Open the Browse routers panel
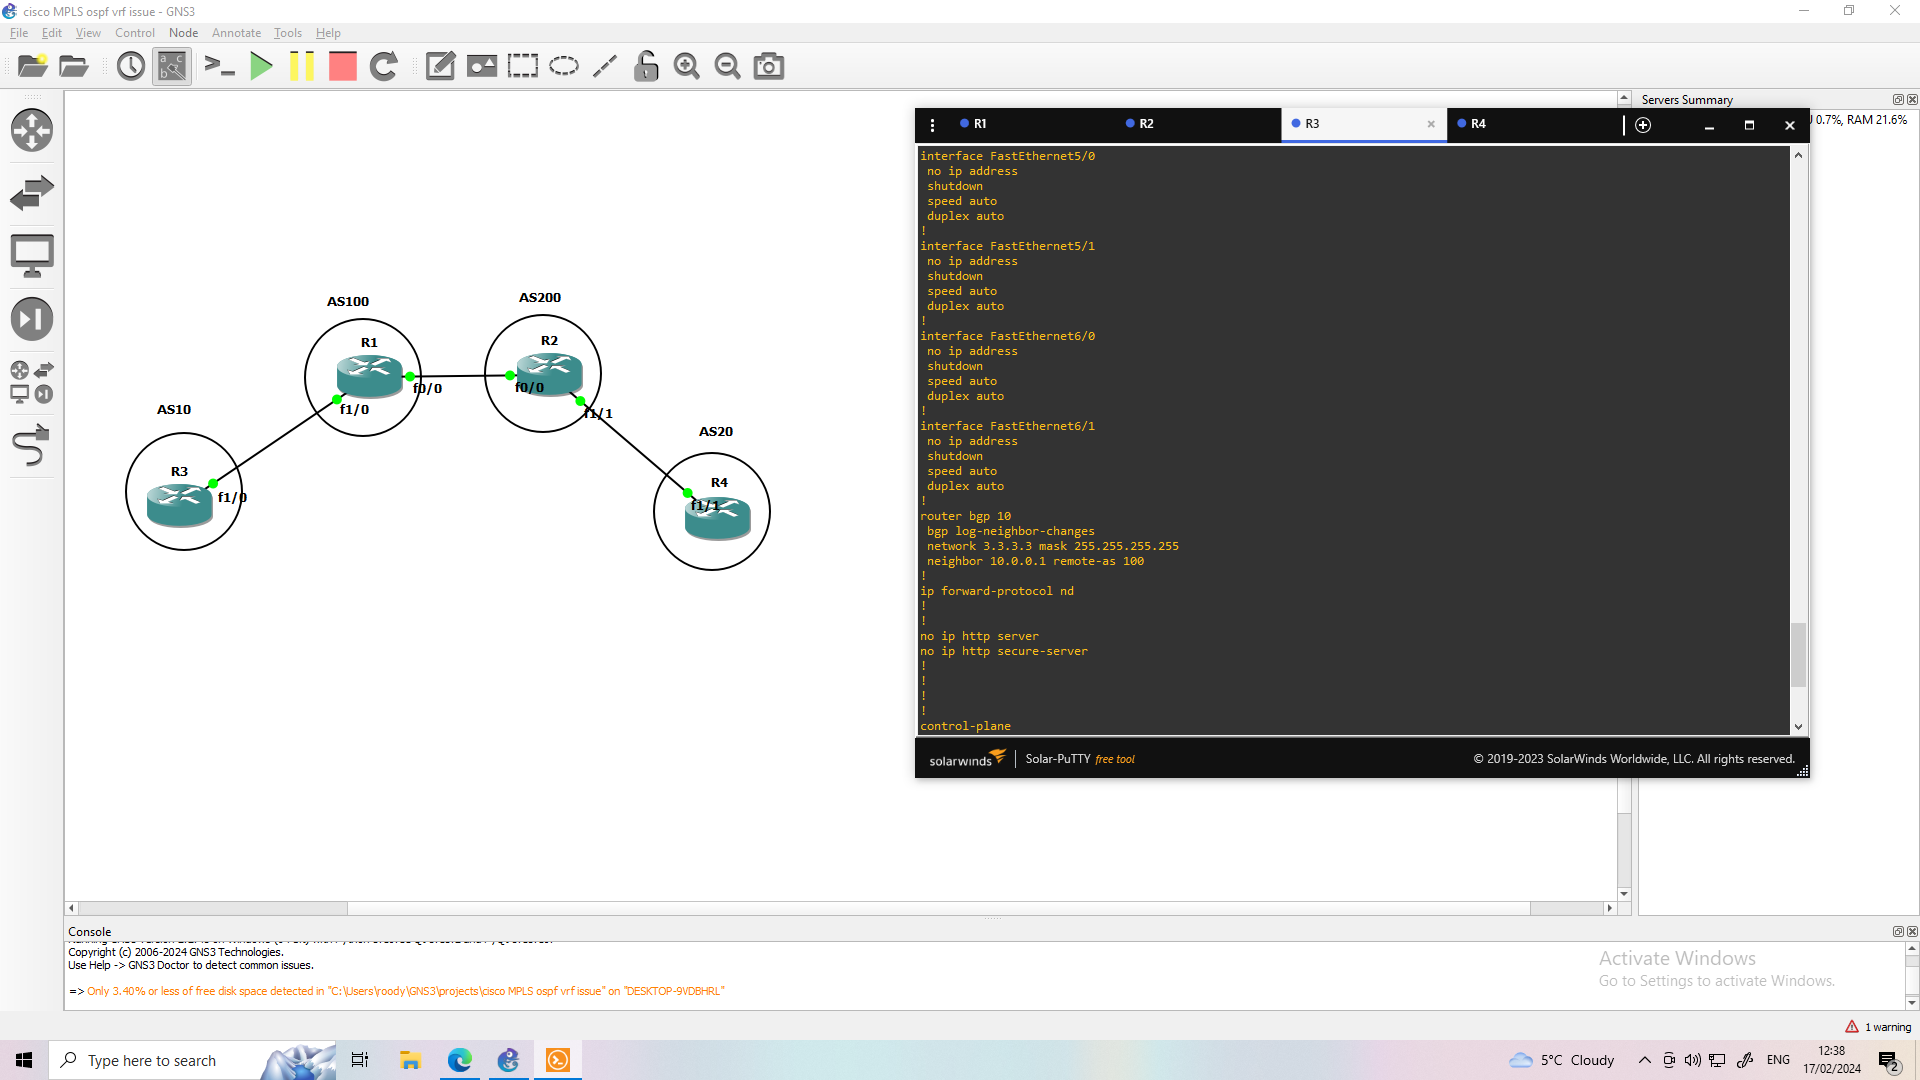The image size is (1920, 1080). (x=32, y=130)
